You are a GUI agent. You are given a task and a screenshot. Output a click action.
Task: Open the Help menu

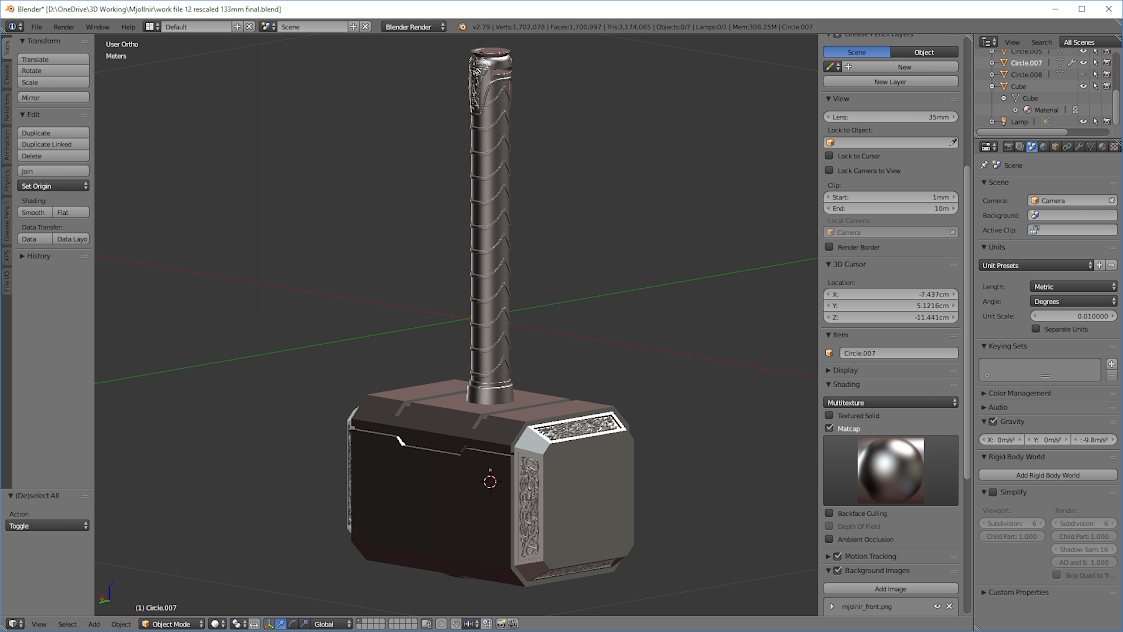(128, 27)
